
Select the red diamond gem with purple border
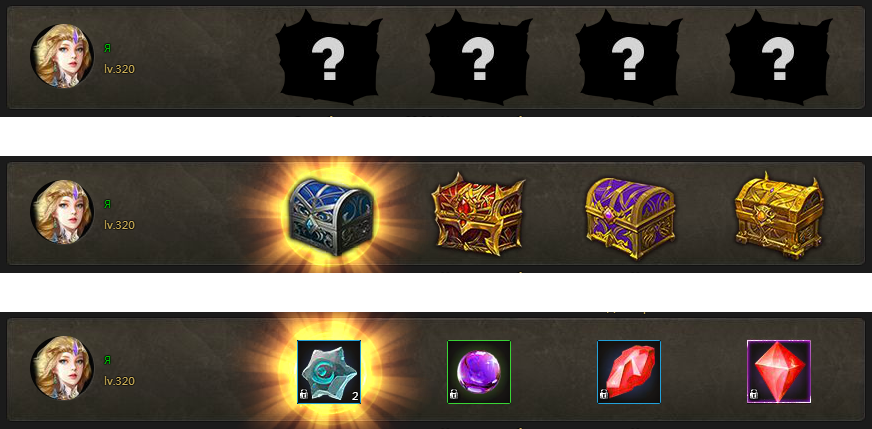pyautogui.click(x=779, y=372)
